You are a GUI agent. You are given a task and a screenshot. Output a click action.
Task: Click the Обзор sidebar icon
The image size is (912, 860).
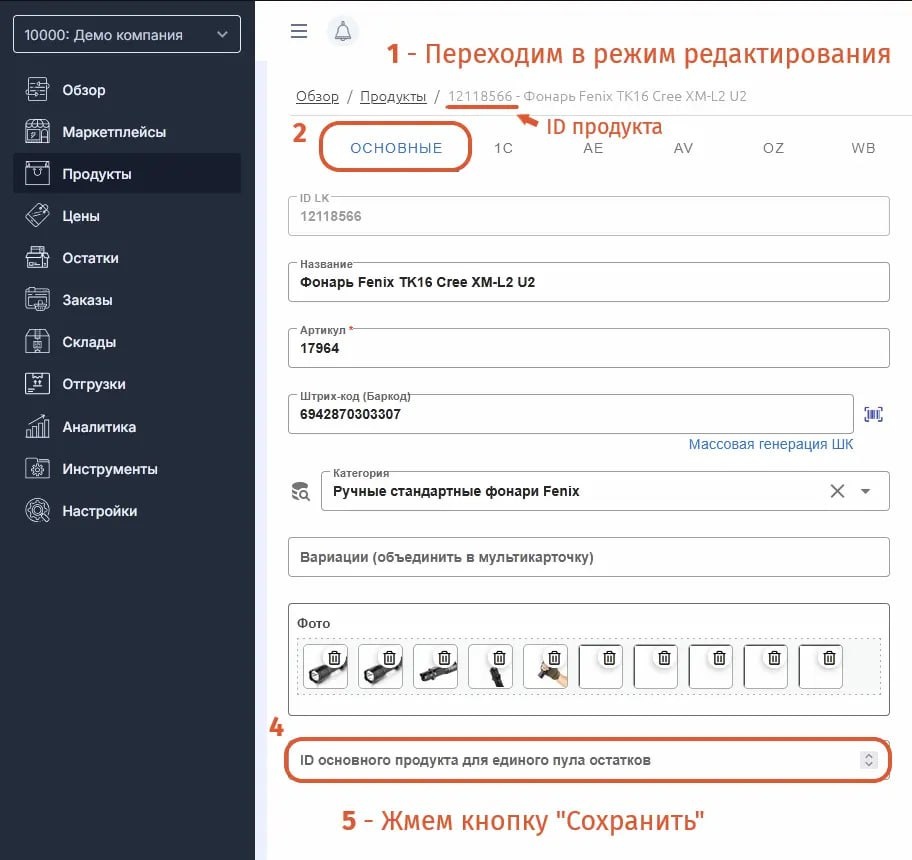(x=37, y=90)
